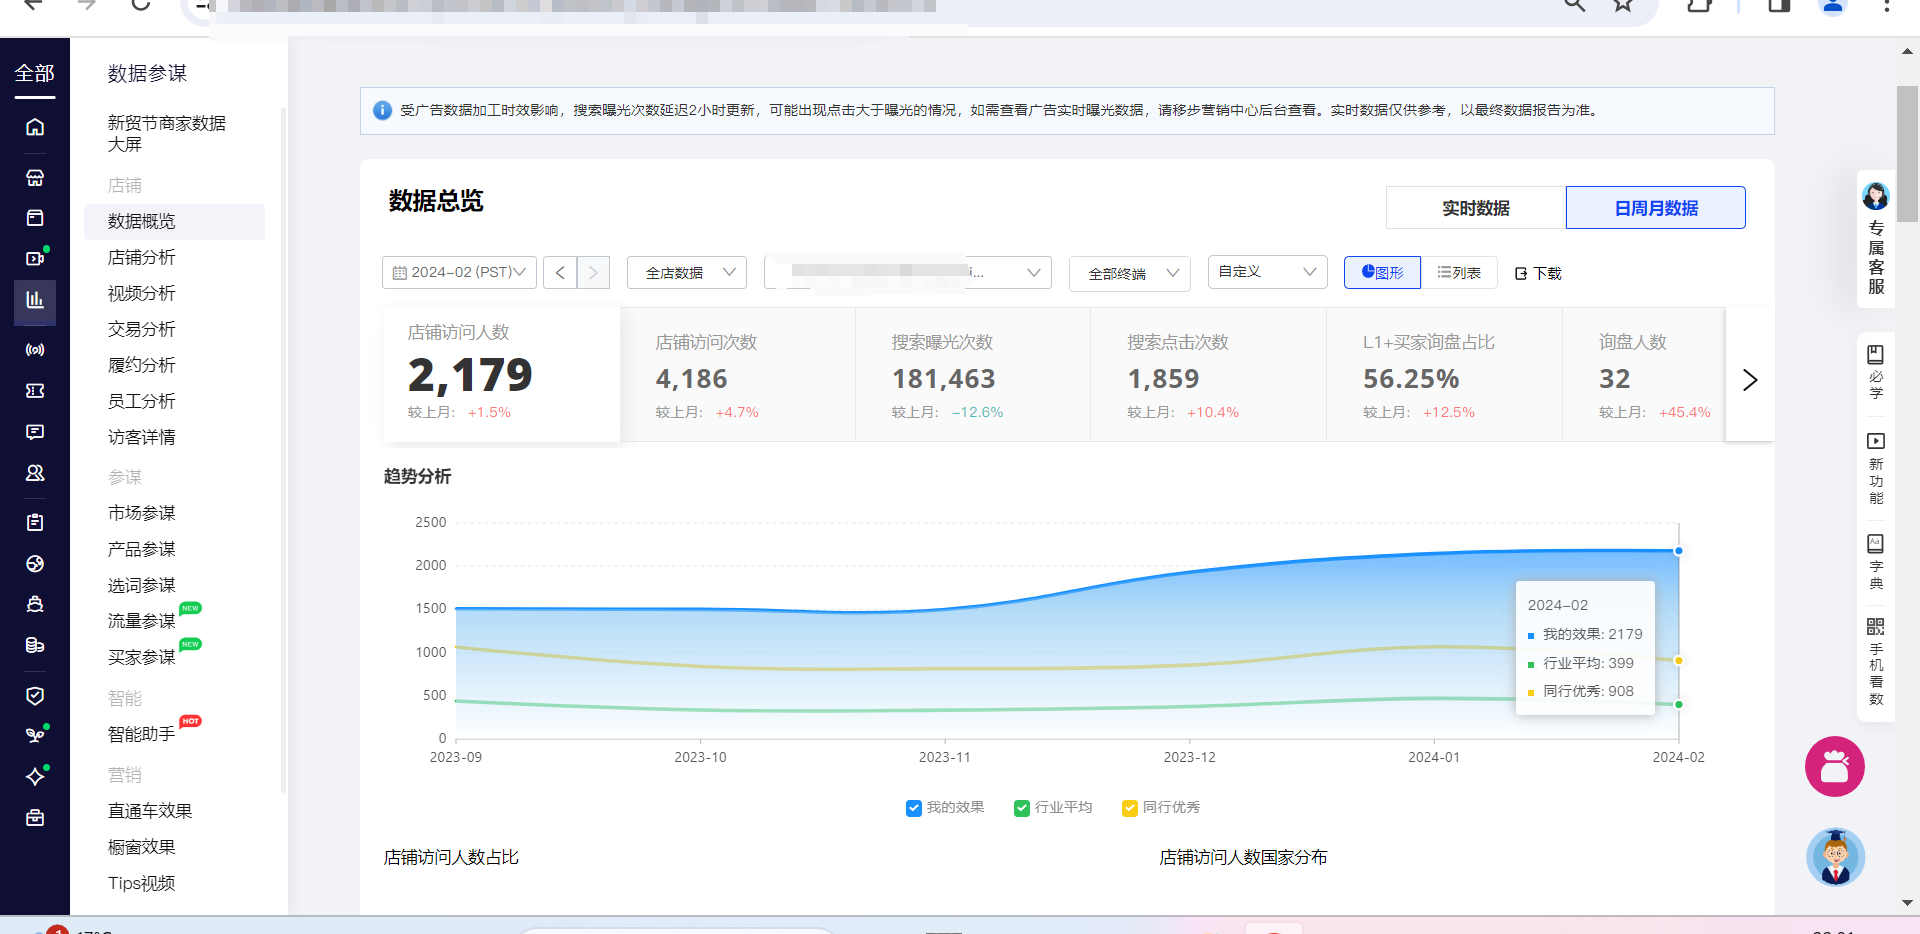Expand the 全店数据 dropdown
1920x934 pixels.
coord(687,272)
